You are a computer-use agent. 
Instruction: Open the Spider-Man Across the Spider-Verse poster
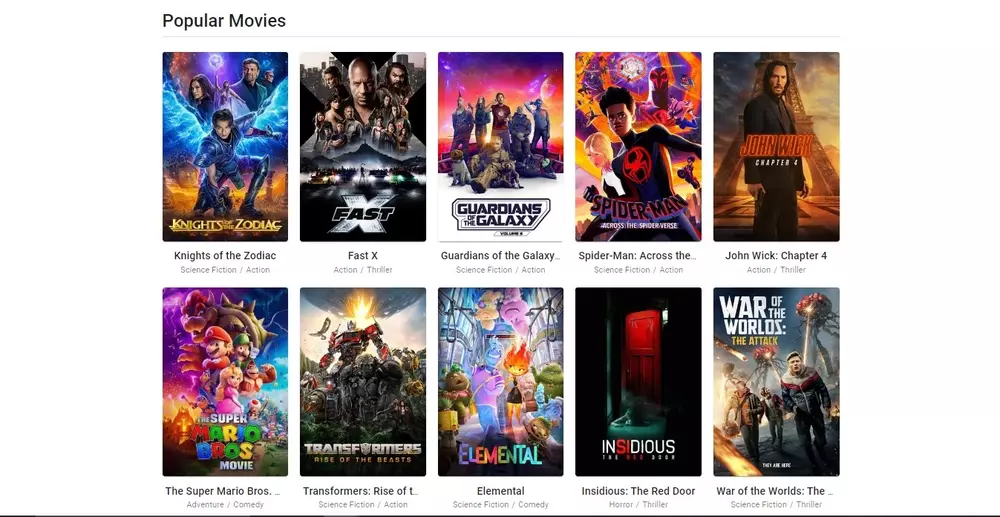638,147
